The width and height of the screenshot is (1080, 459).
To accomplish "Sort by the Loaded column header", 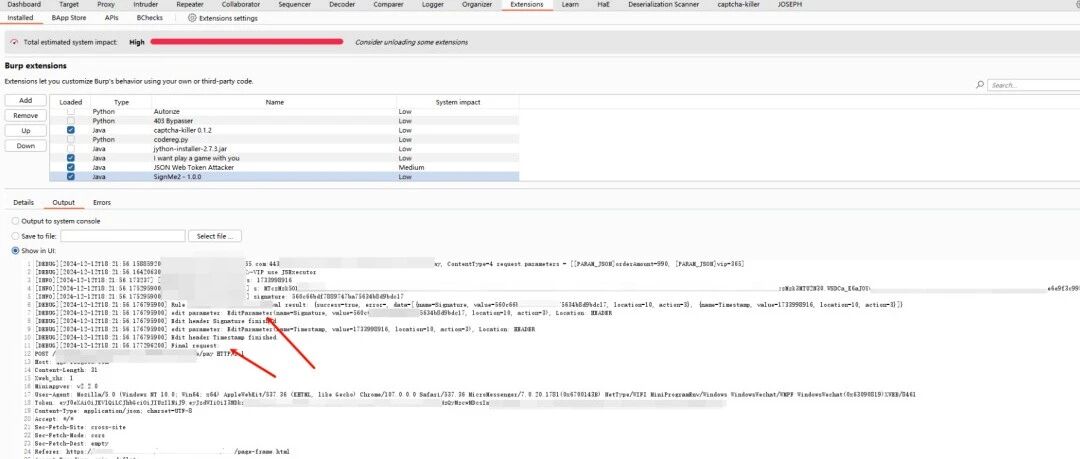I will [x=70, y=102].
